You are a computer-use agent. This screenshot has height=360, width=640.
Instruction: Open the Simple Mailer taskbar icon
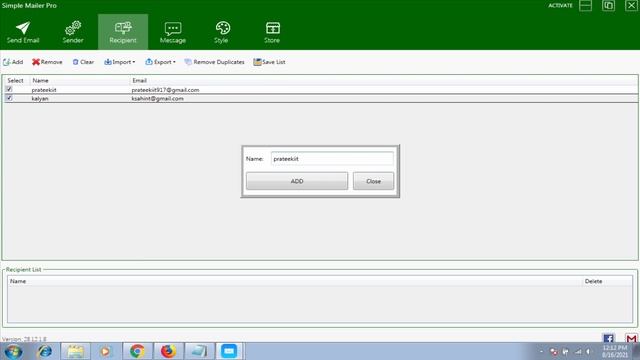click(x=229, y=351)
